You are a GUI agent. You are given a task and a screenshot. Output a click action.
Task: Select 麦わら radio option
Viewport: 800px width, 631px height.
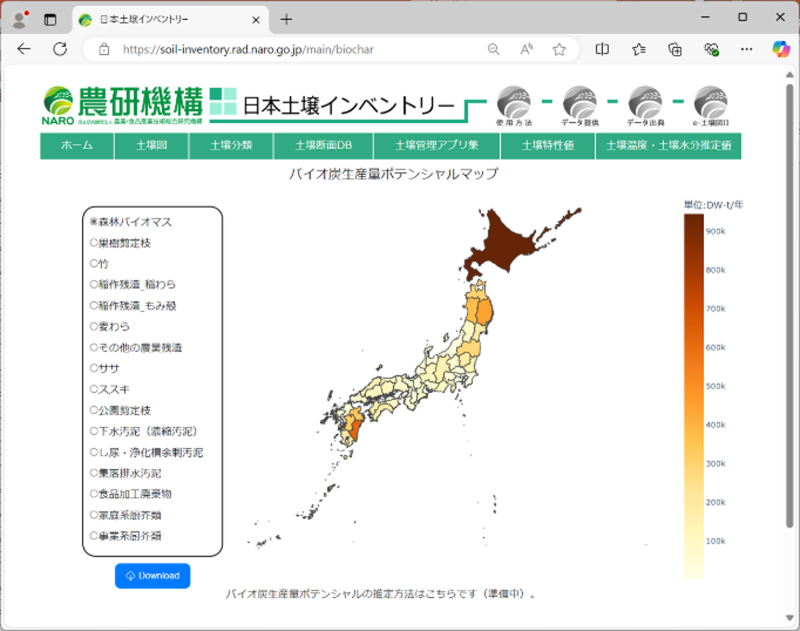[x=93, y=326]
